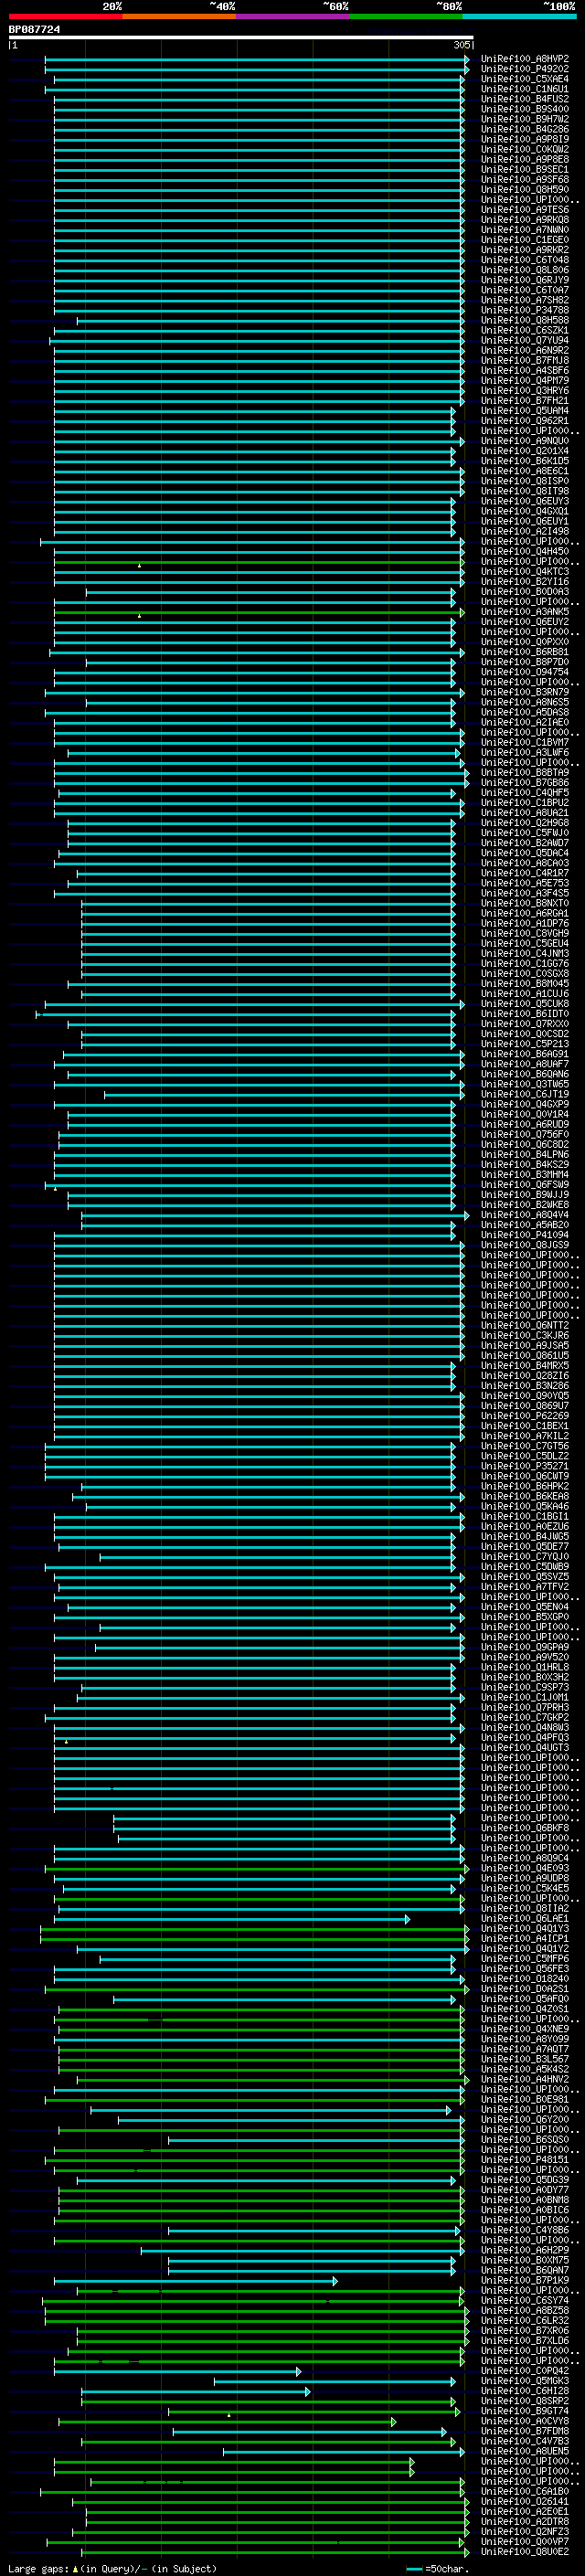The height and width of the screenshot is (2576, 585).
Task: Pick the UniRef100_Q8H588 hit name
Action: click(x=525, y=320)
